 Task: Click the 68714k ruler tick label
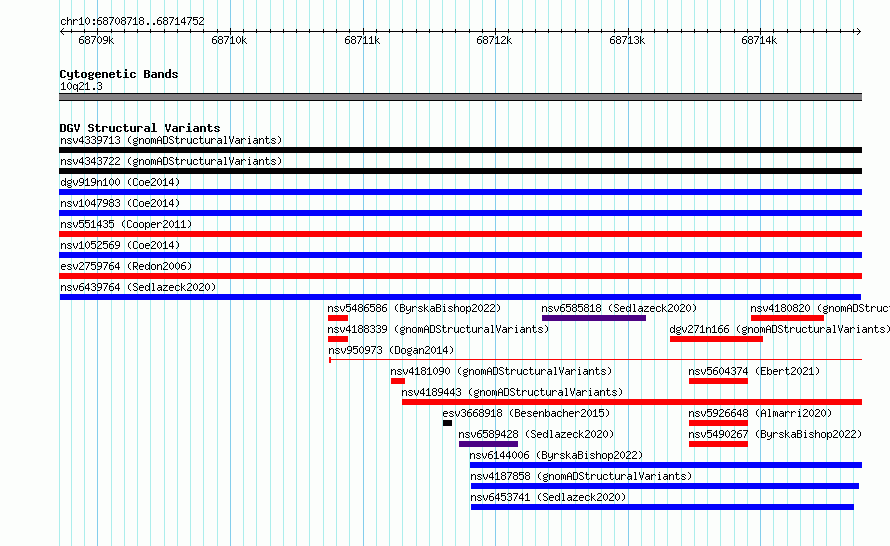click(x=759, y=40)
